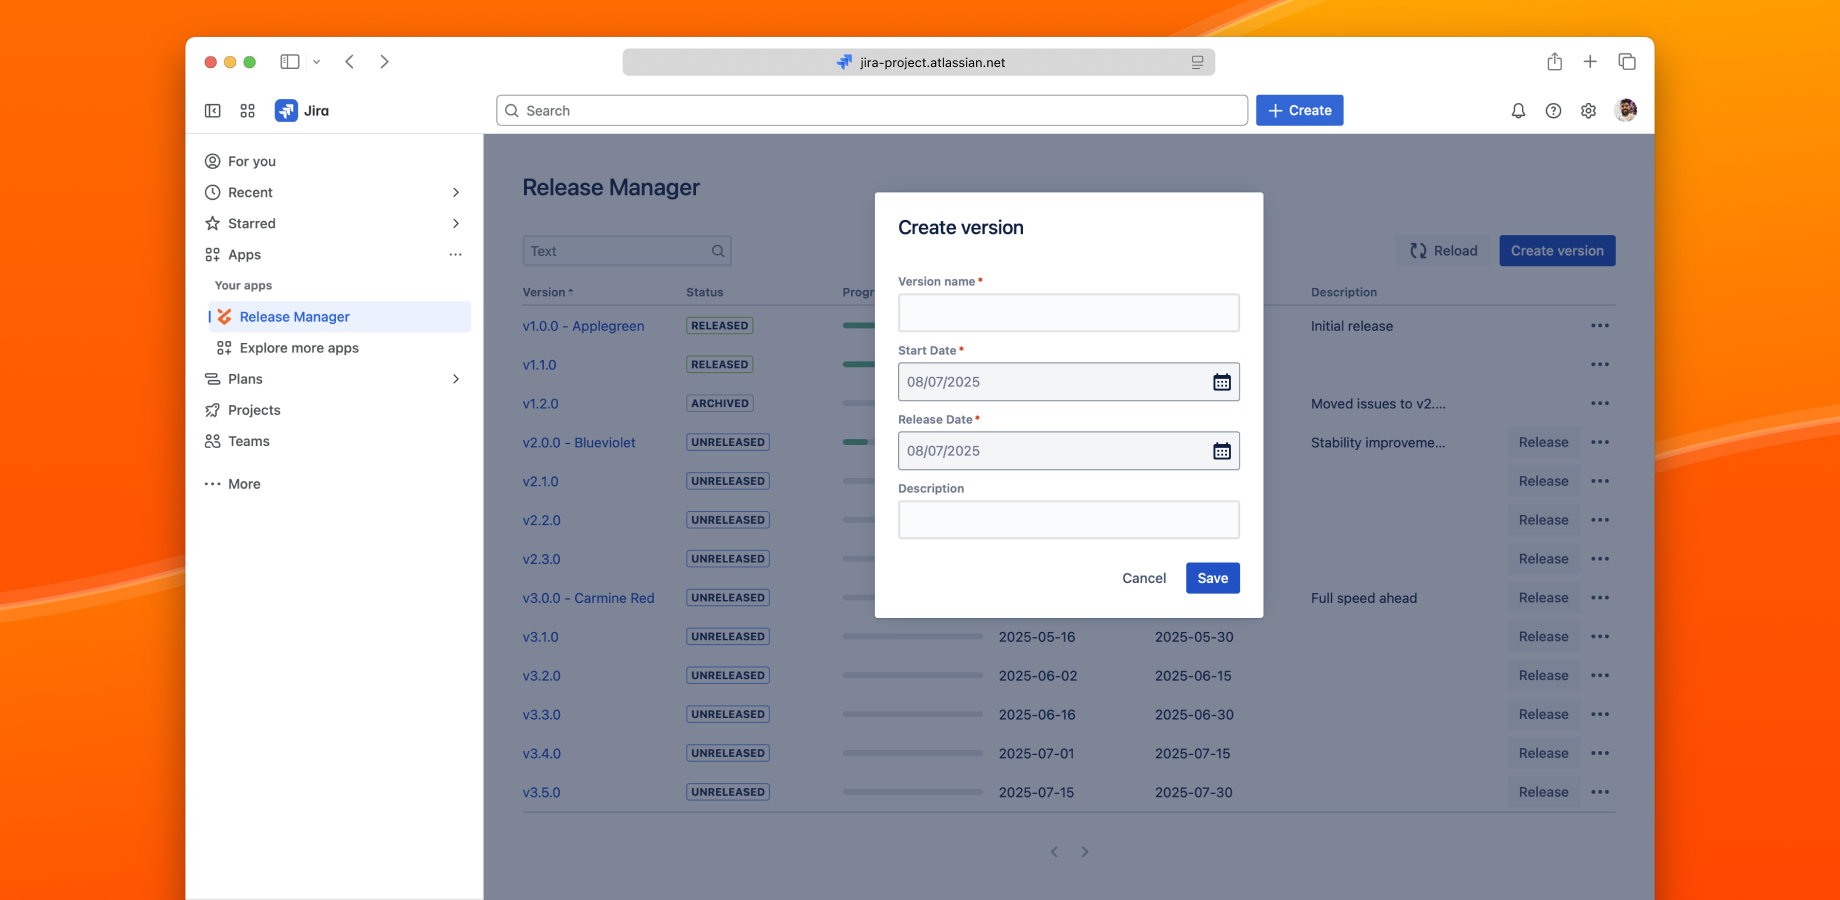Image resolution: width=1840 pixels, height=900 pixels.
Task: Select Release Manager app
Action: 338,317
